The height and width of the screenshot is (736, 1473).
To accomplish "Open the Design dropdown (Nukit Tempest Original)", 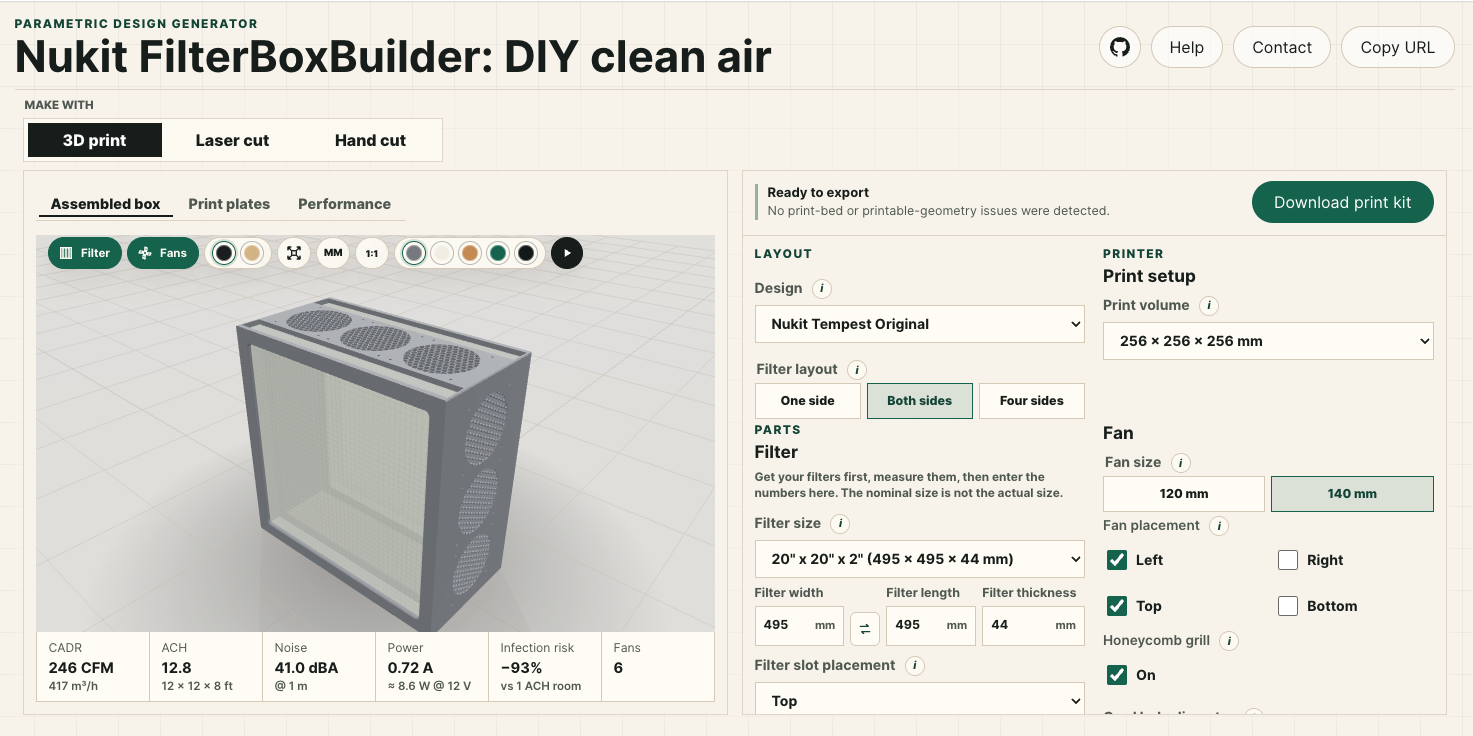I will [x=920, y=324].
